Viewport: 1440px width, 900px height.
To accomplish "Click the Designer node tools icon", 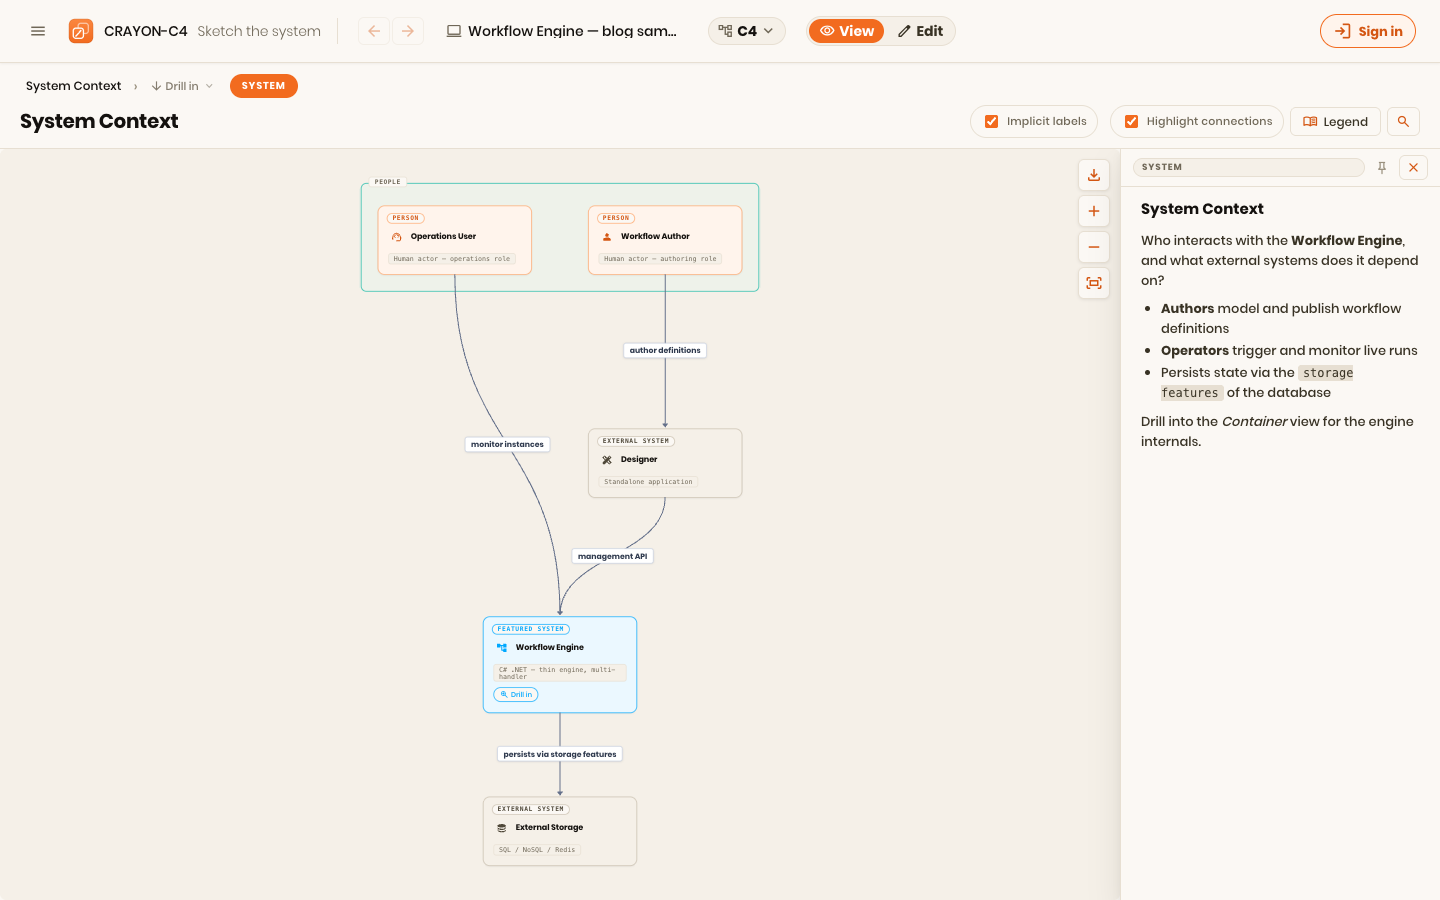I will coord(607,460).
